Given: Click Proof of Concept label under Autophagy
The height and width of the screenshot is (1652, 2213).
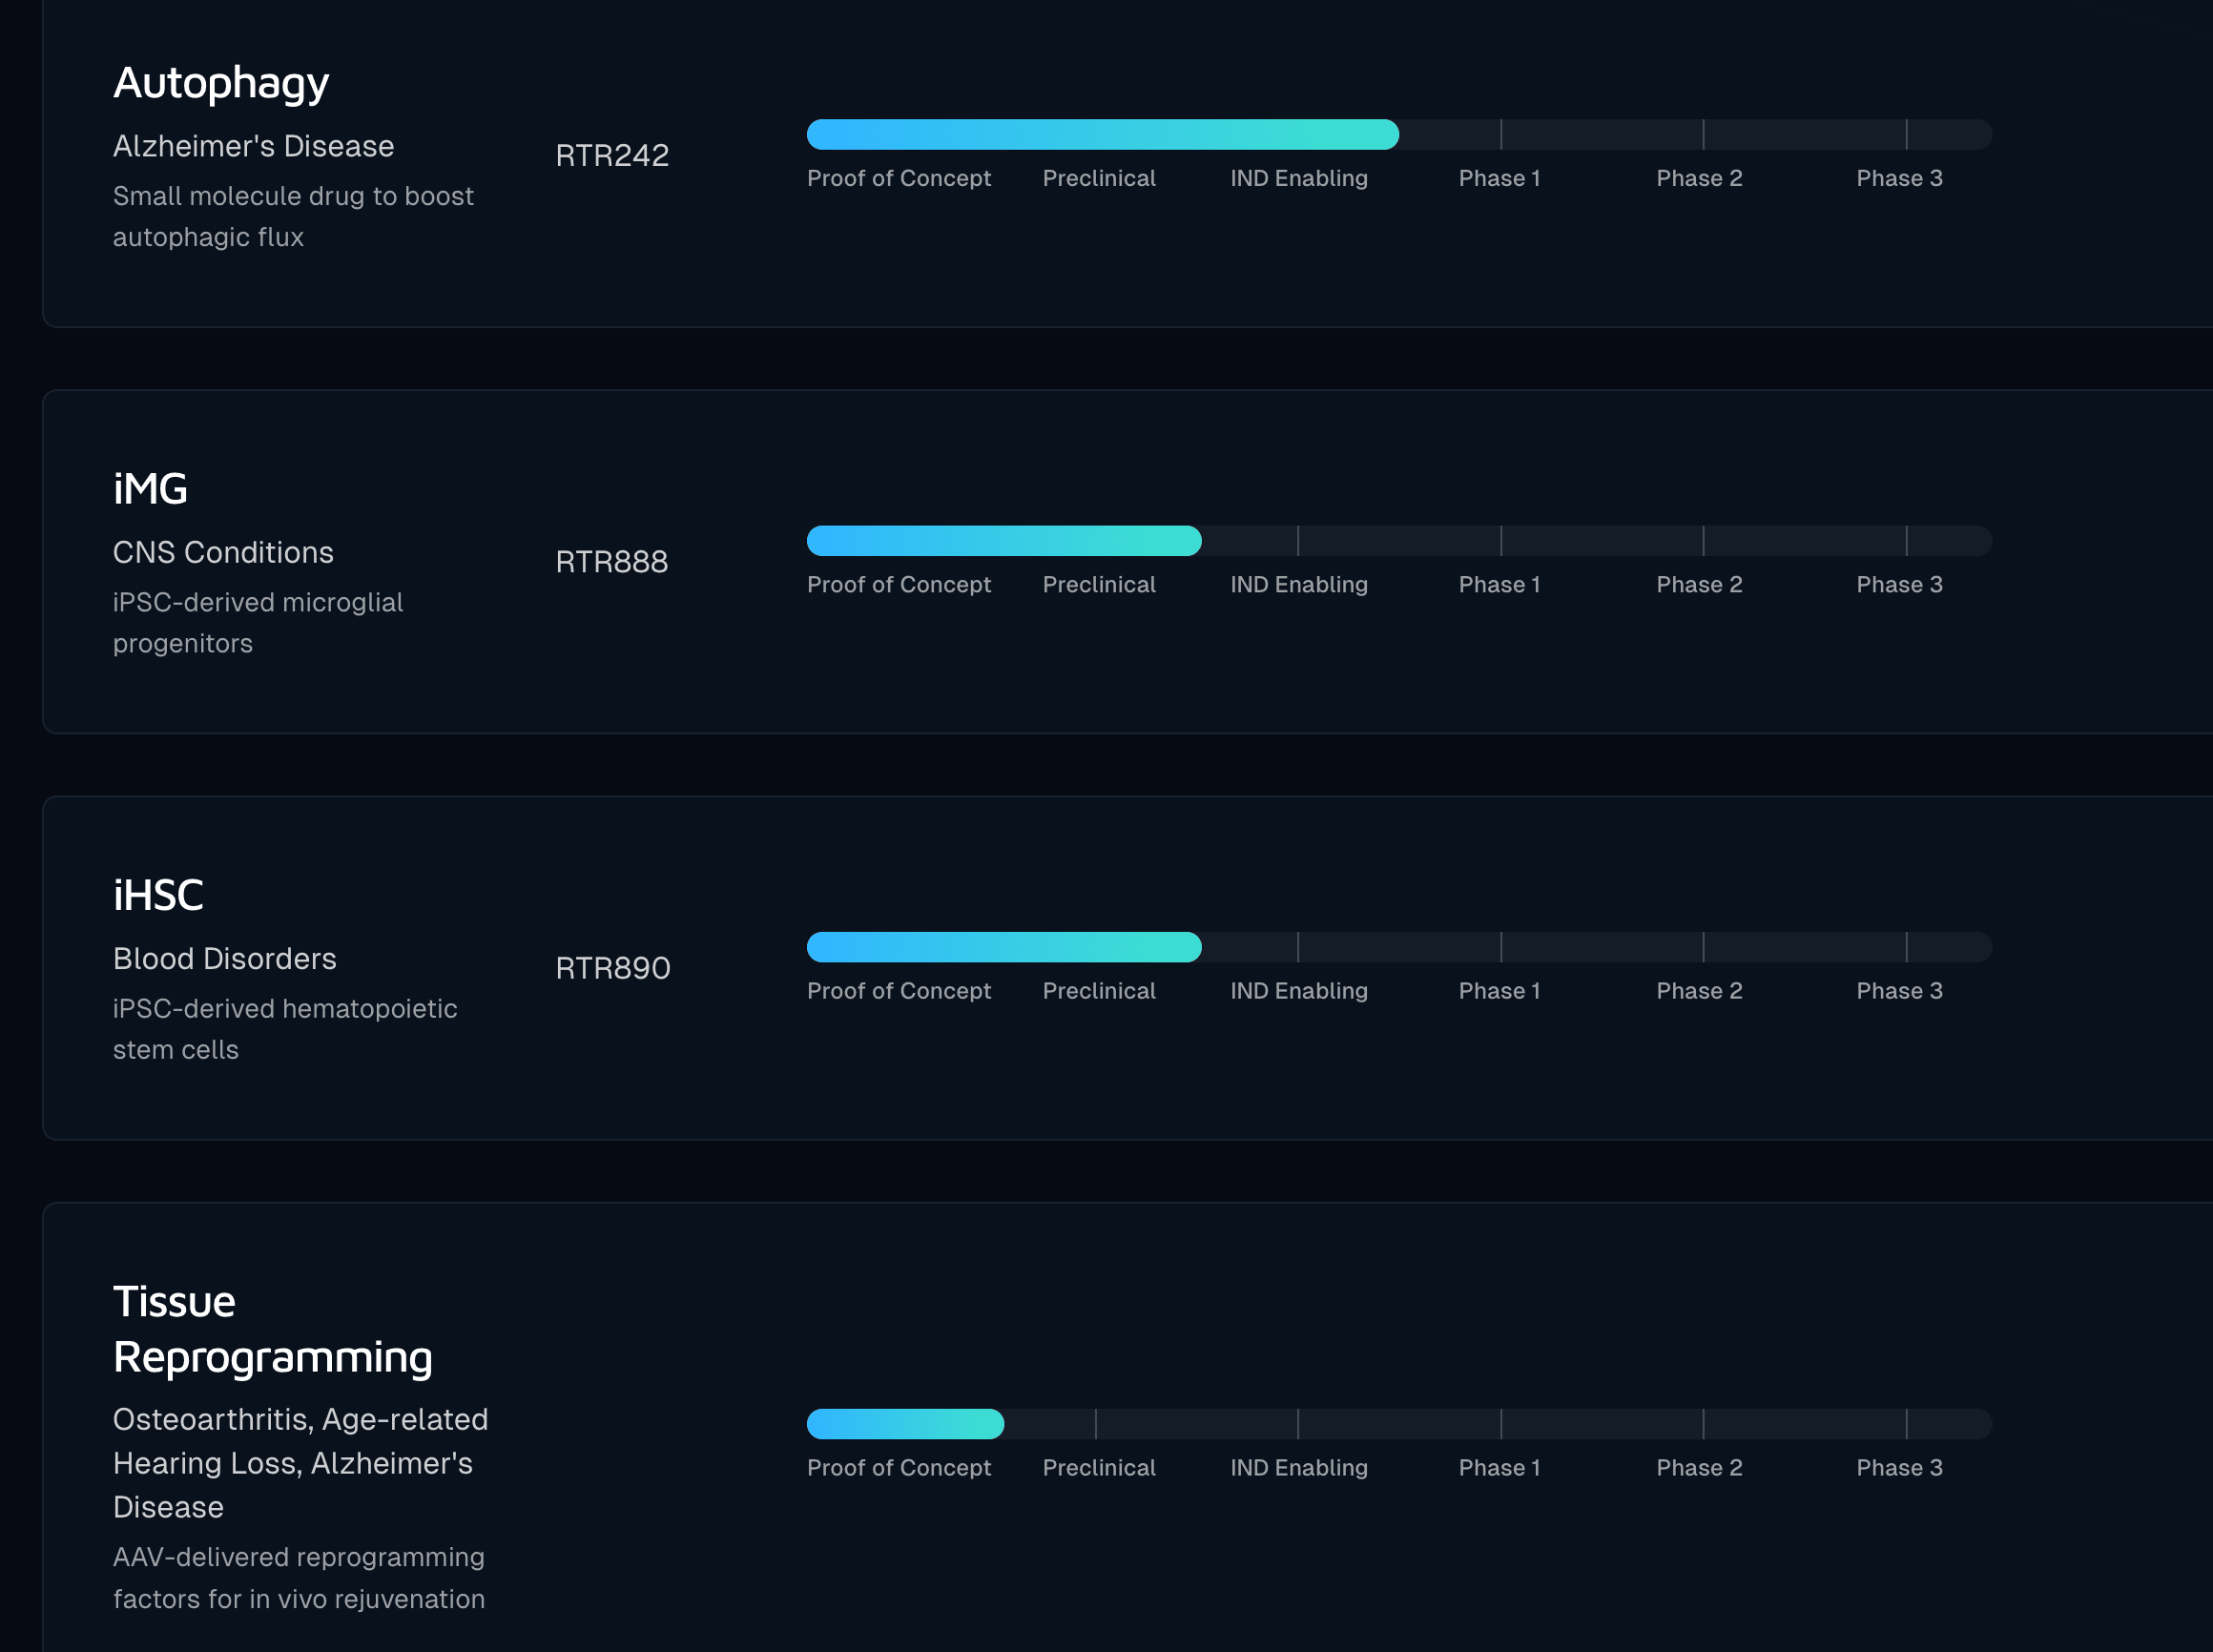Looking at the screenshot, I should point(898,178).
